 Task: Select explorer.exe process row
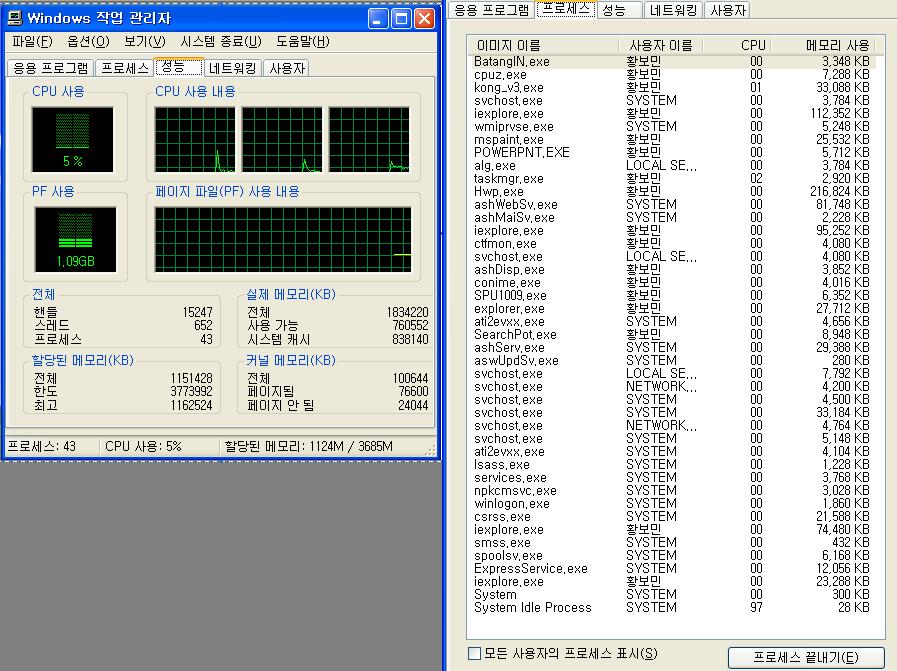point(673,308)
